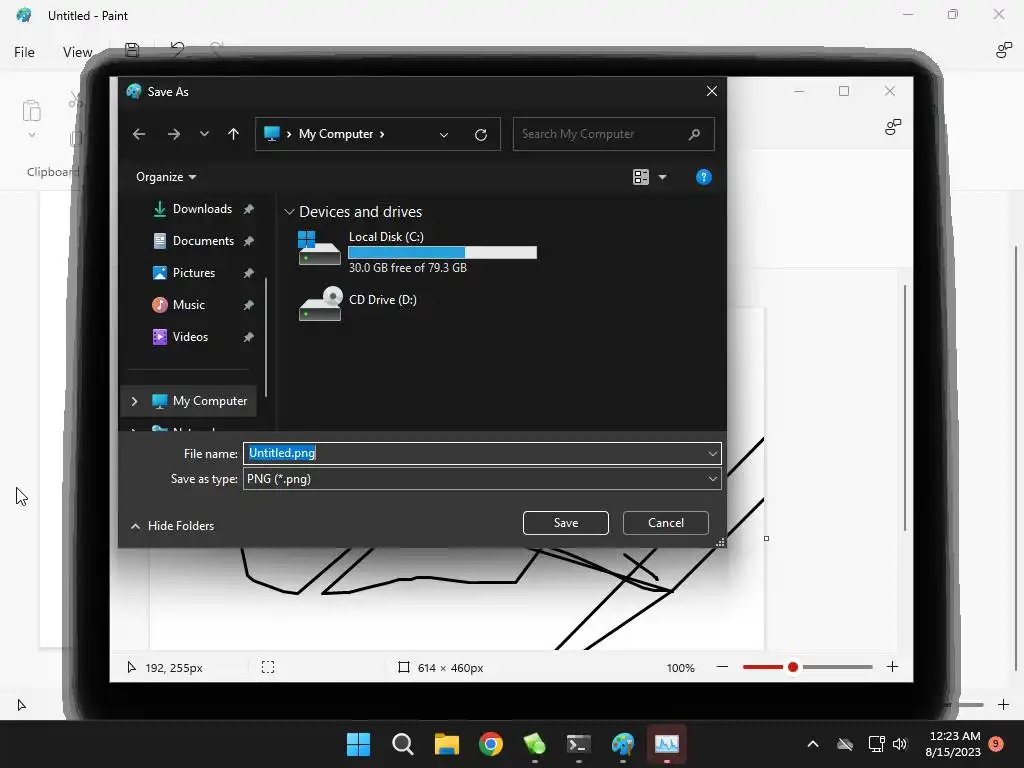The image size is (1024, 768).
Task: Click the pin icon beside Downloads
Action: coord(248,209)
